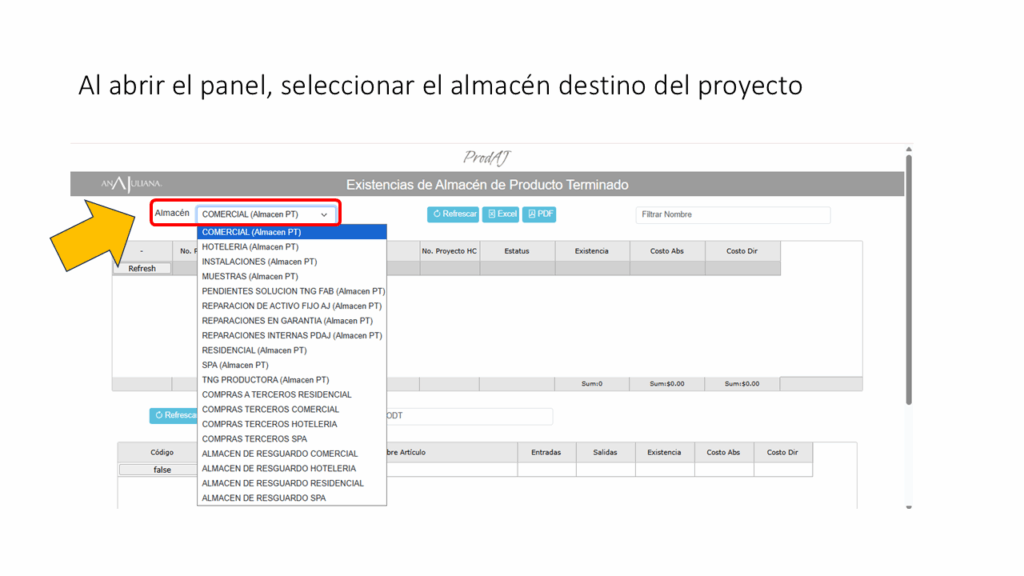Click the lower Refrescar button
This screenshot has height=576, width=1024.
click(174, 415)
